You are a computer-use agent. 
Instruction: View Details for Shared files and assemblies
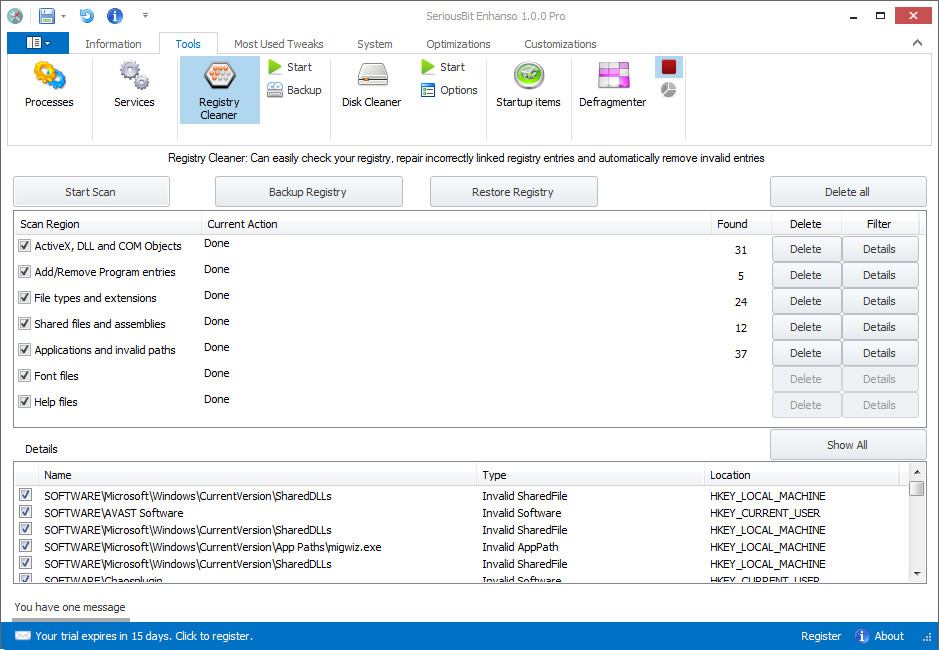pyautogui.click(x=880, y=327)
